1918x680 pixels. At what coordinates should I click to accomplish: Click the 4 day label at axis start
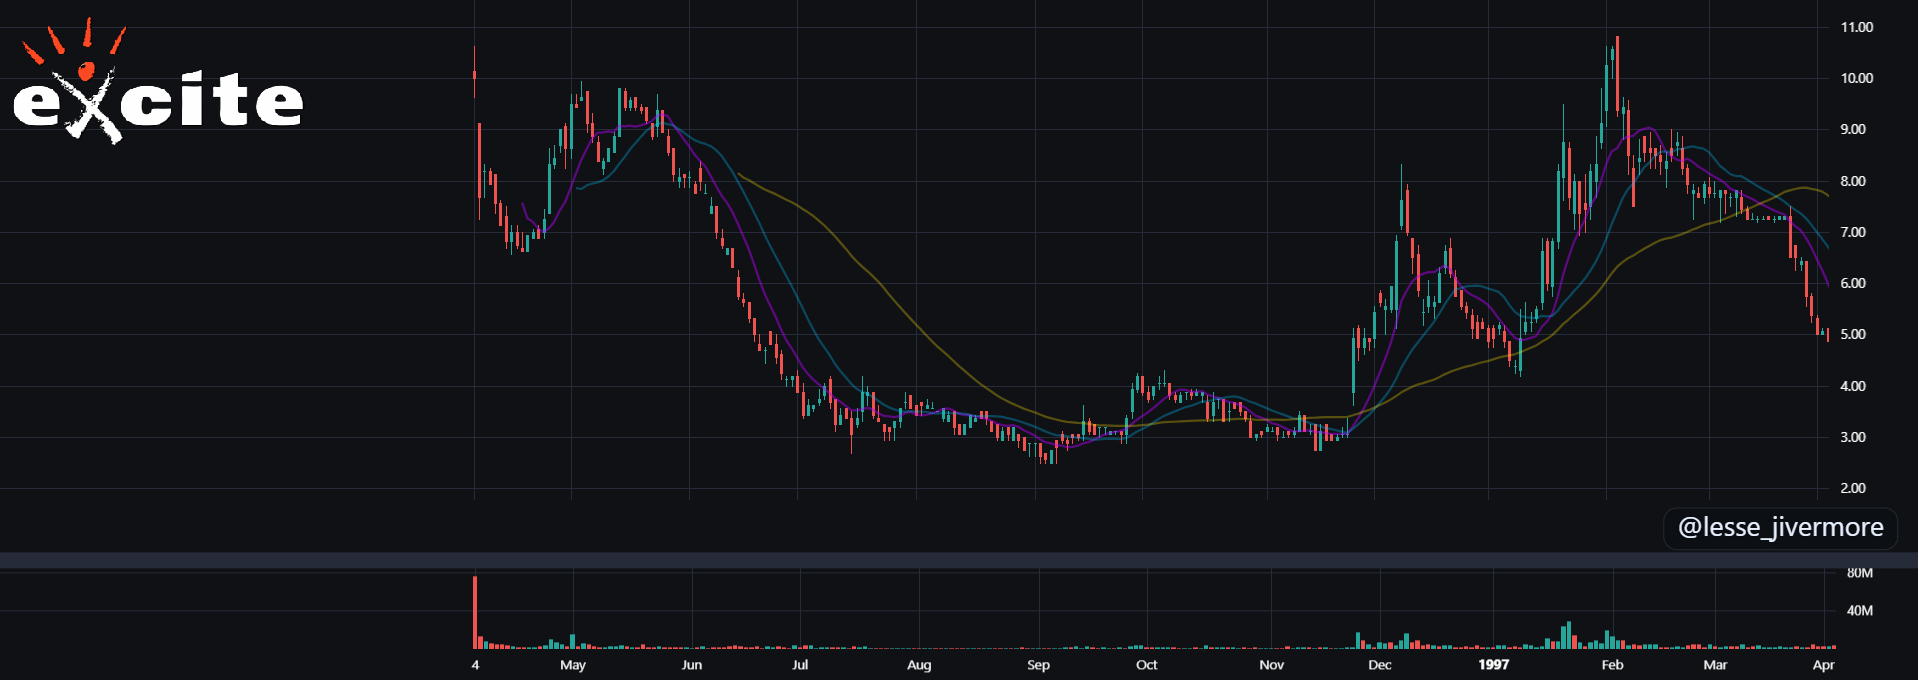click(475, 665)
